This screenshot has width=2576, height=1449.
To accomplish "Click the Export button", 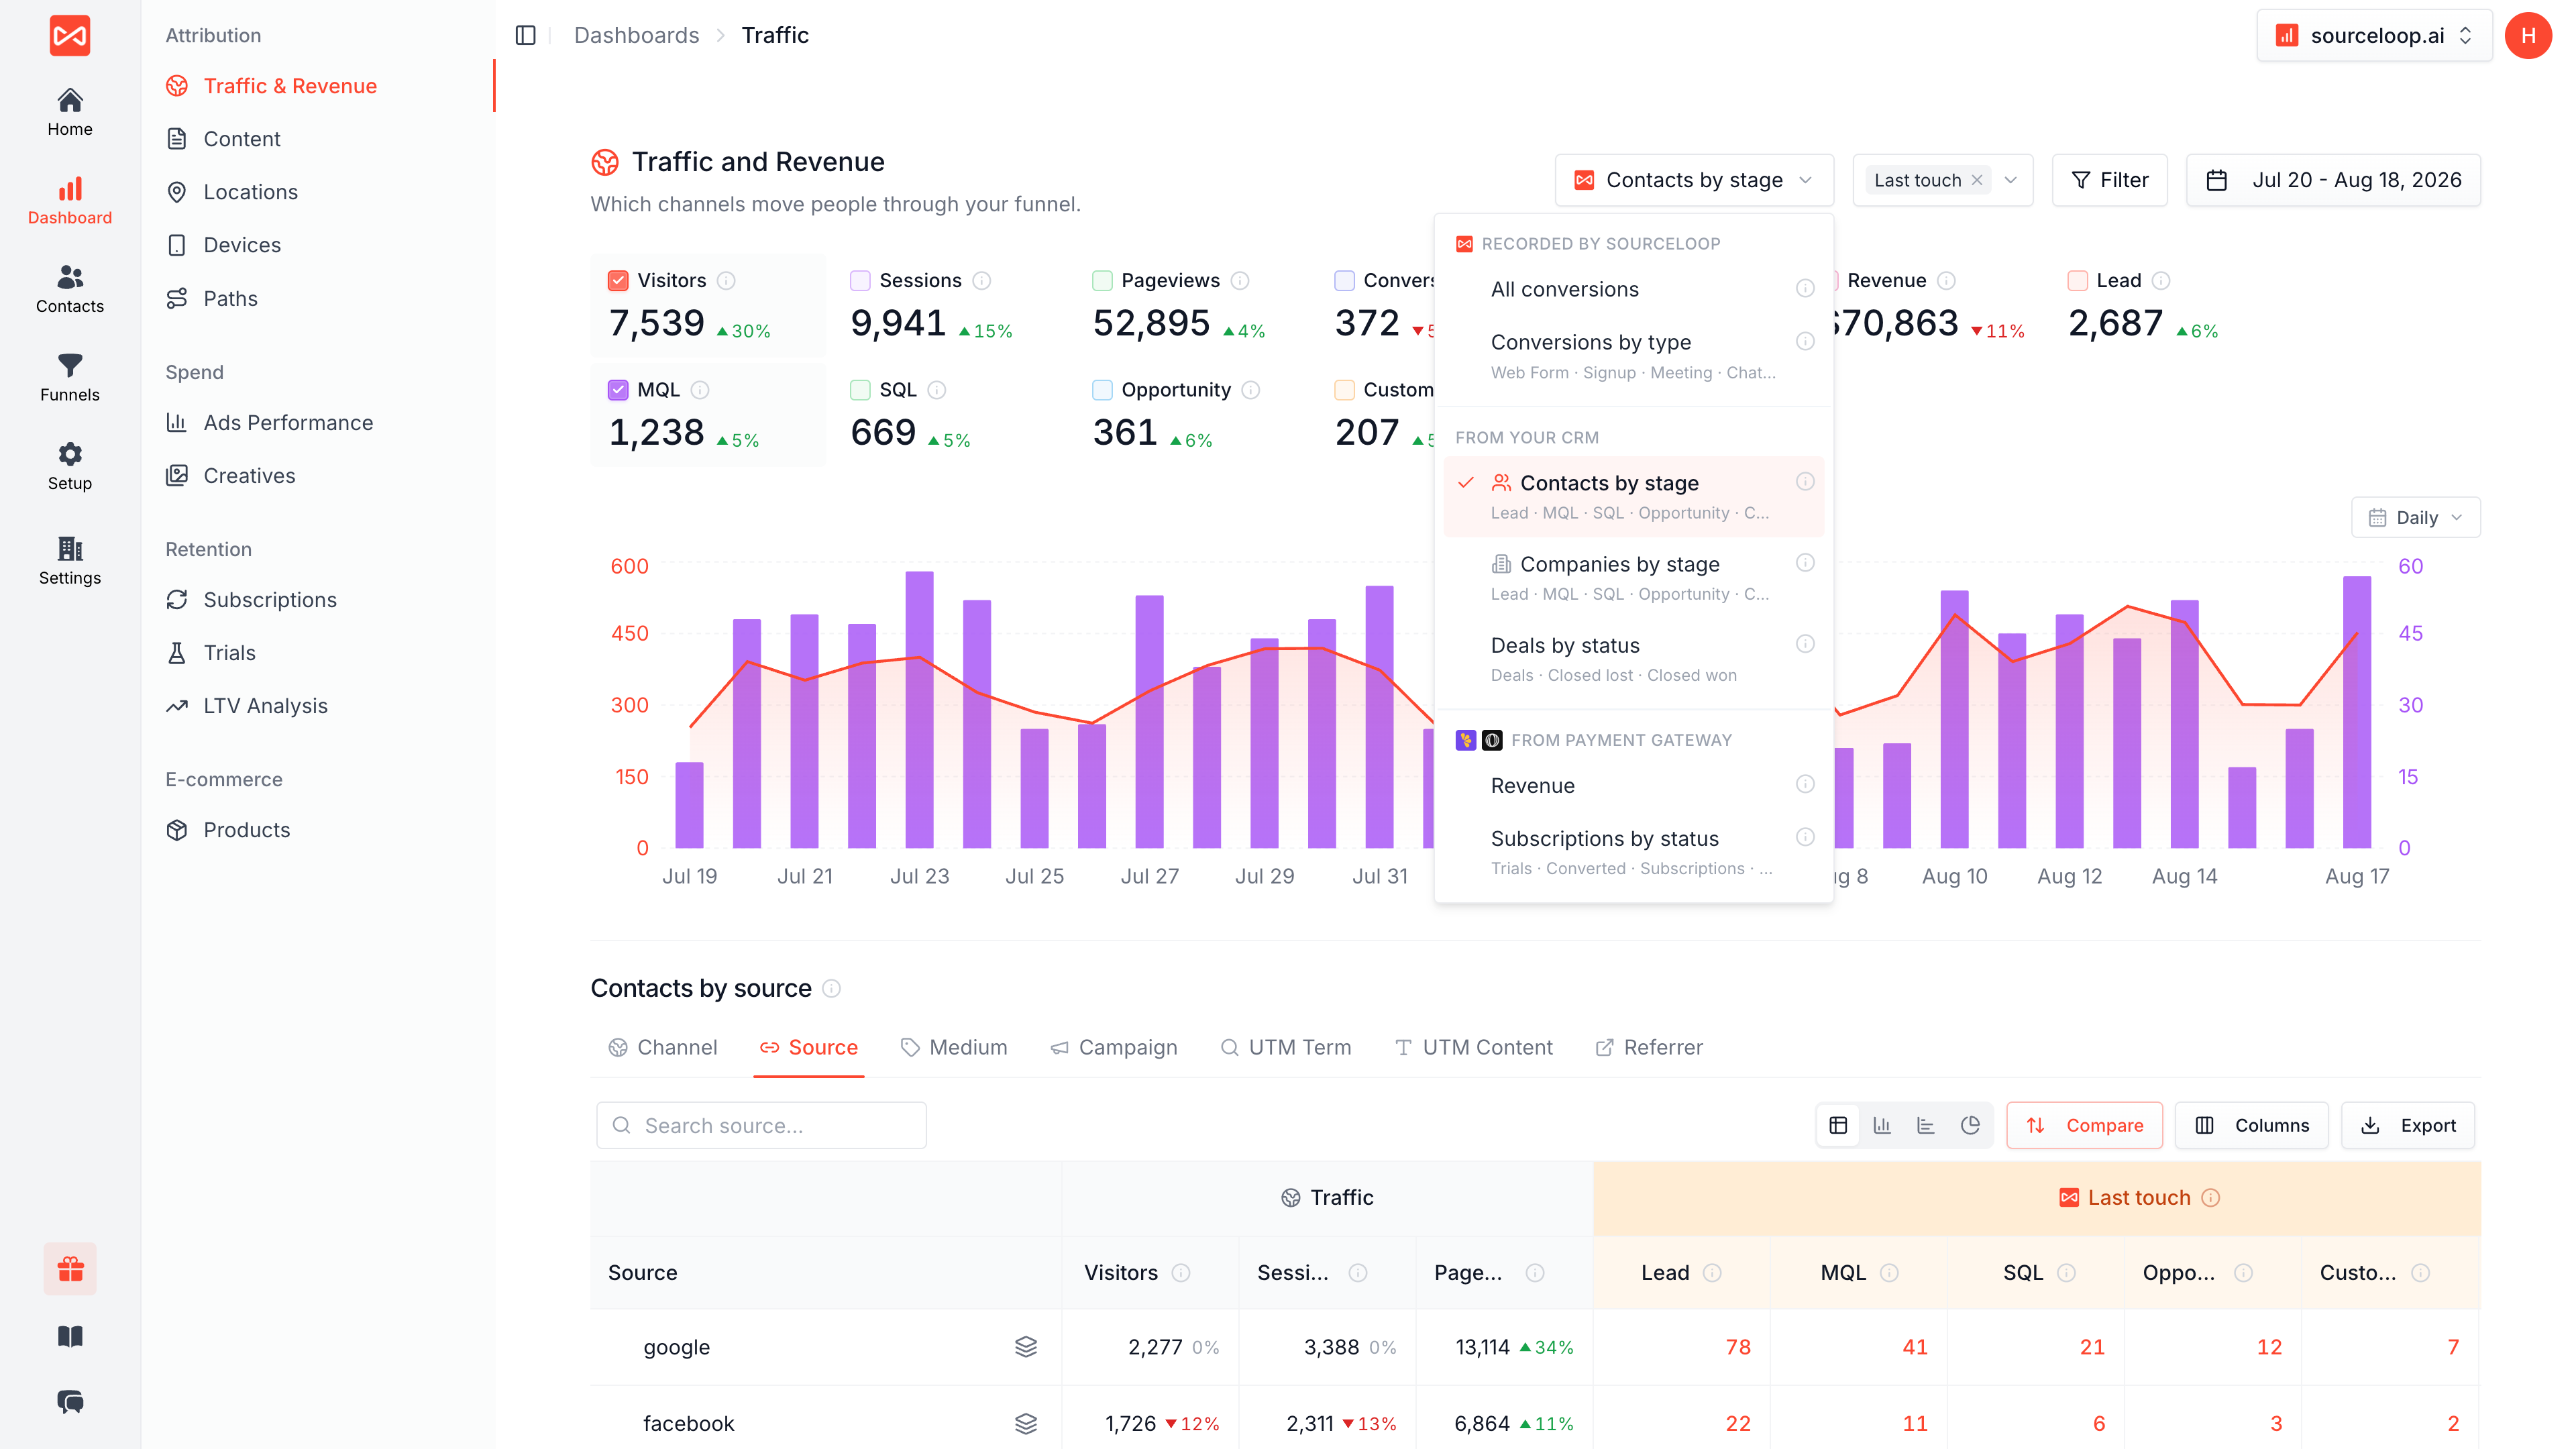I will coord(2408,1125).
